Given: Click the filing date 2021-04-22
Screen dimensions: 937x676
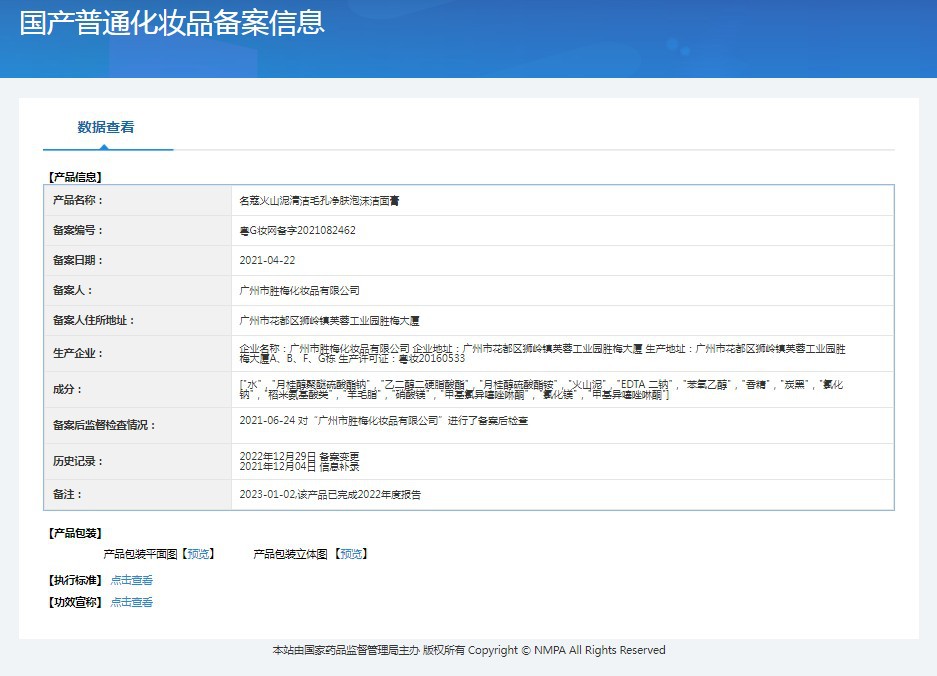Looking at the screenshot, I should coord(267,261).
